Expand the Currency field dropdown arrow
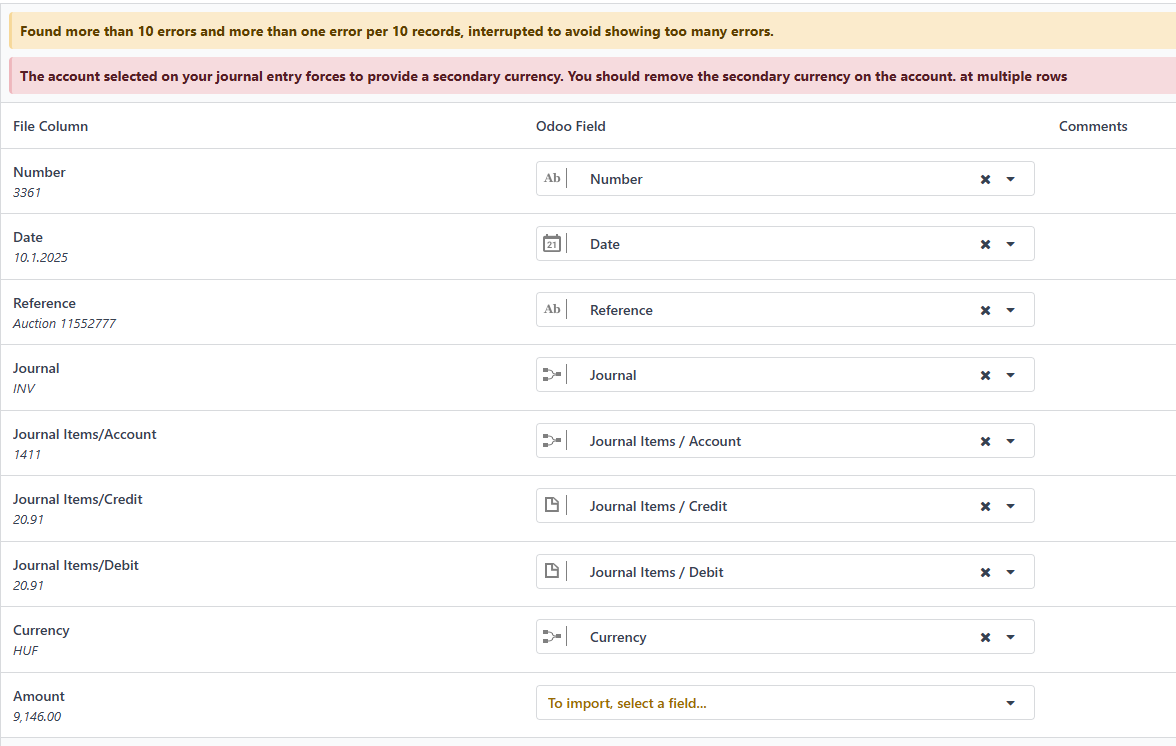 [1010, 637]
